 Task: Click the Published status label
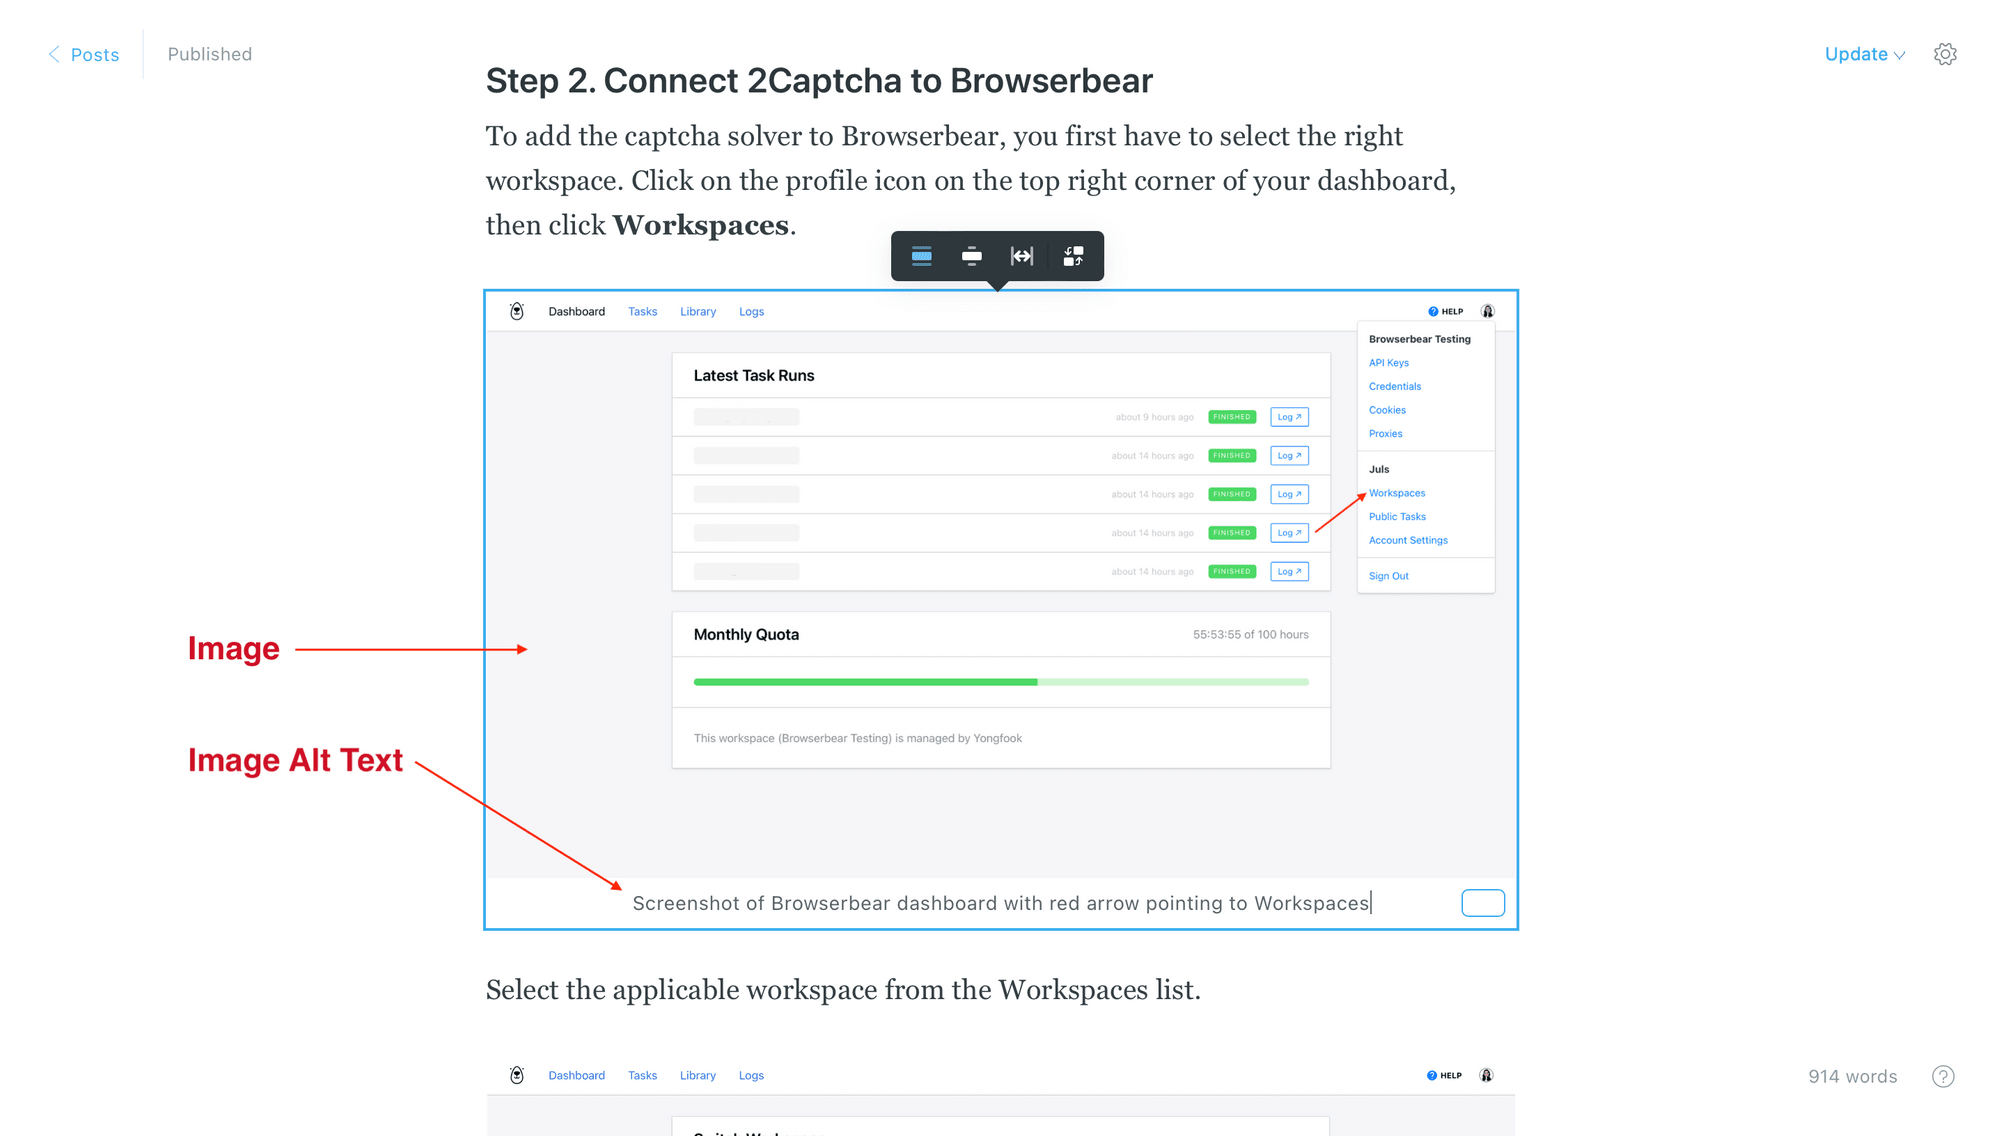click(209, 54)
